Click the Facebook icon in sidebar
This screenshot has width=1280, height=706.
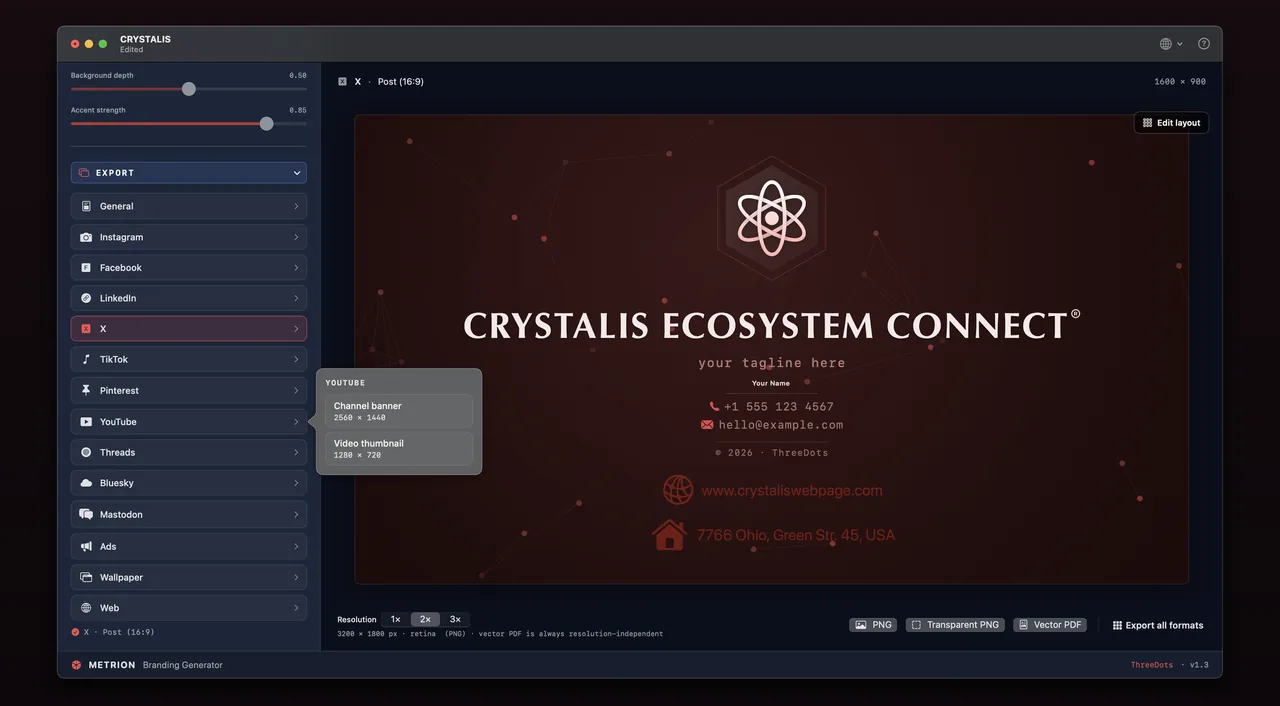coord(86,268)
